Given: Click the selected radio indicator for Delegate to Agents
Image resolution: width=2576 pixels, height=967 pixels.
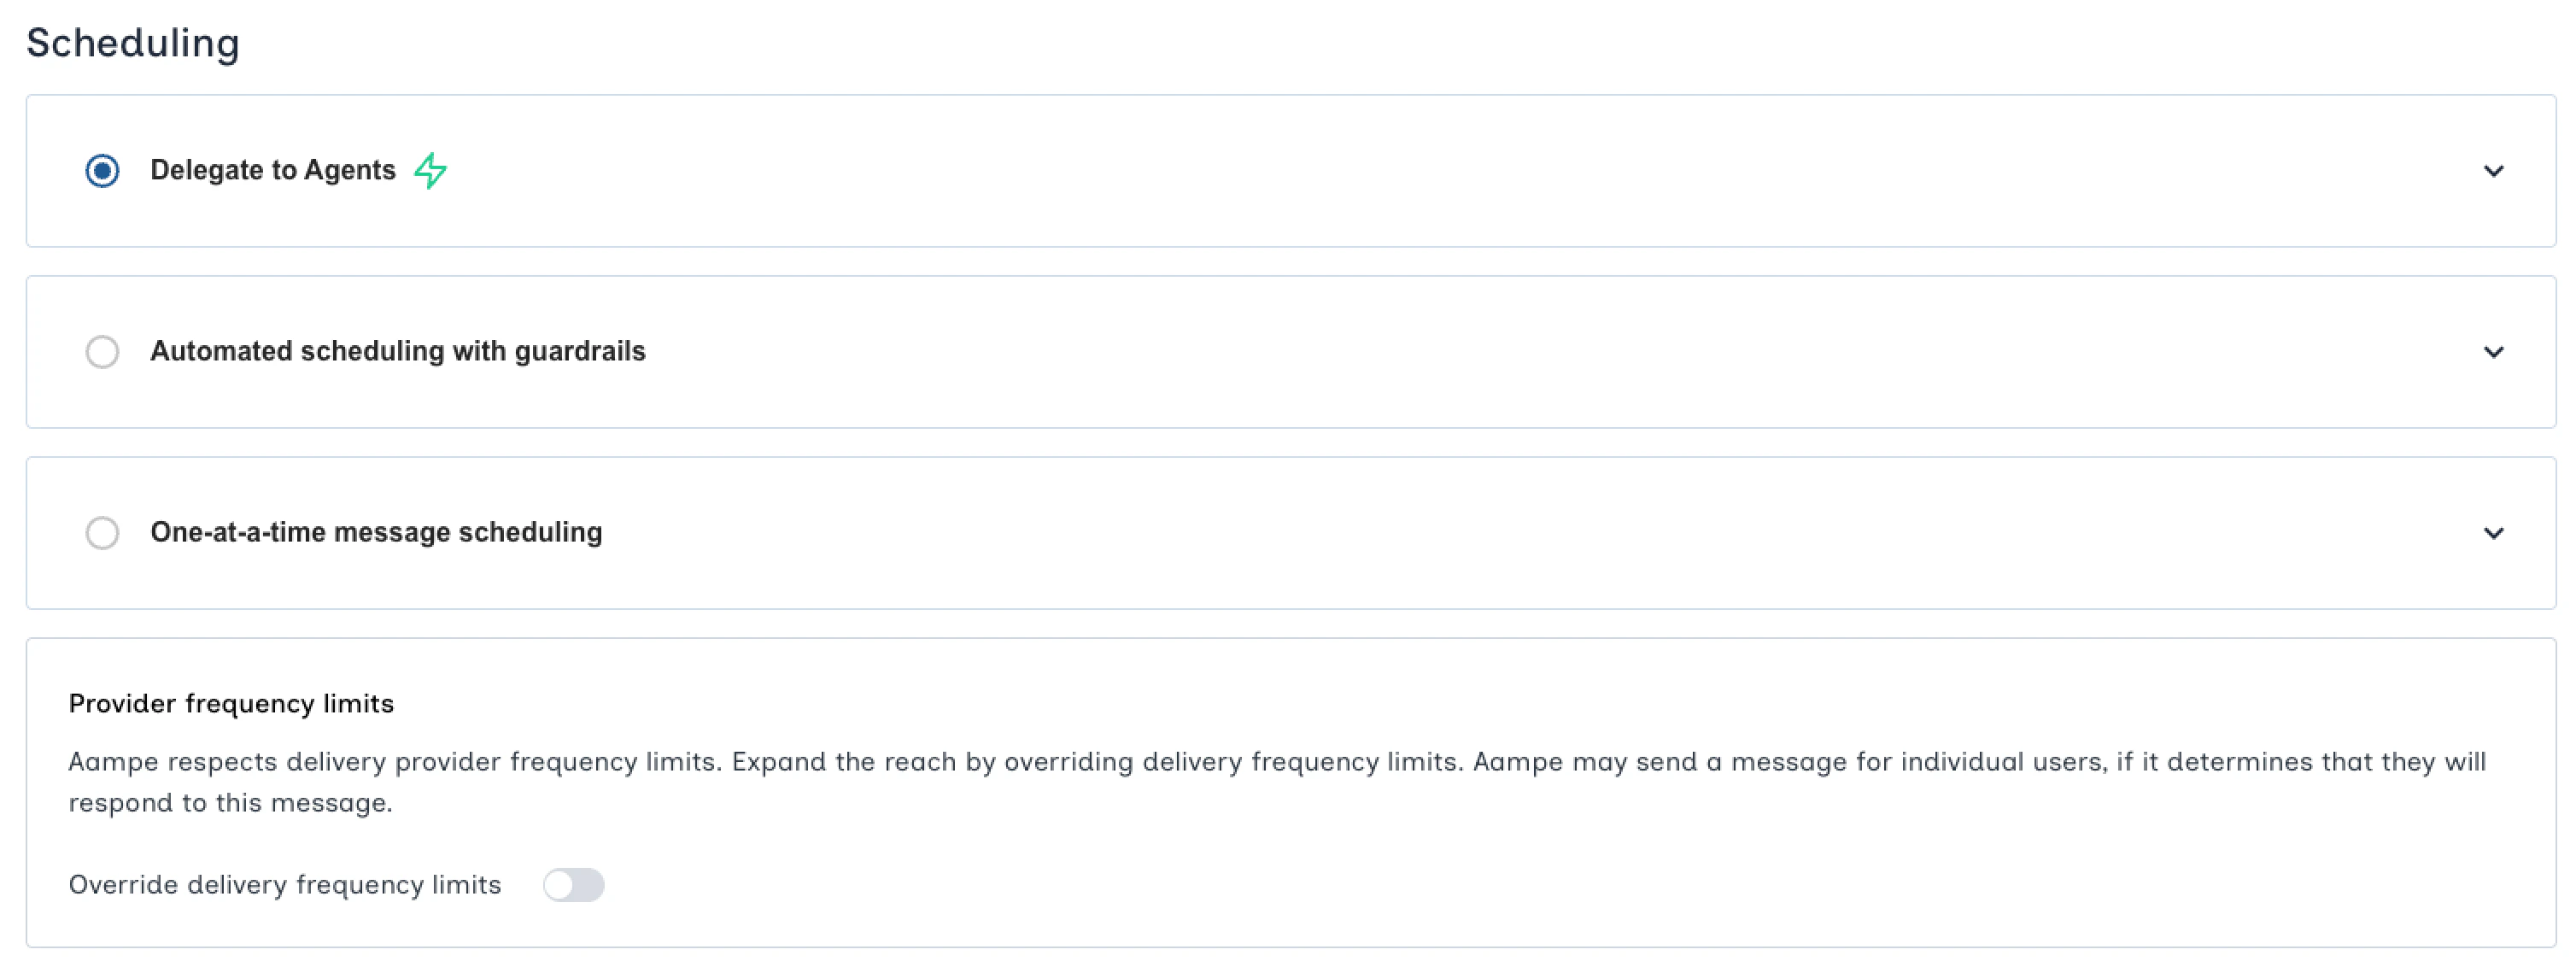Looking at the screenshot, I should (x=102, y=171).
